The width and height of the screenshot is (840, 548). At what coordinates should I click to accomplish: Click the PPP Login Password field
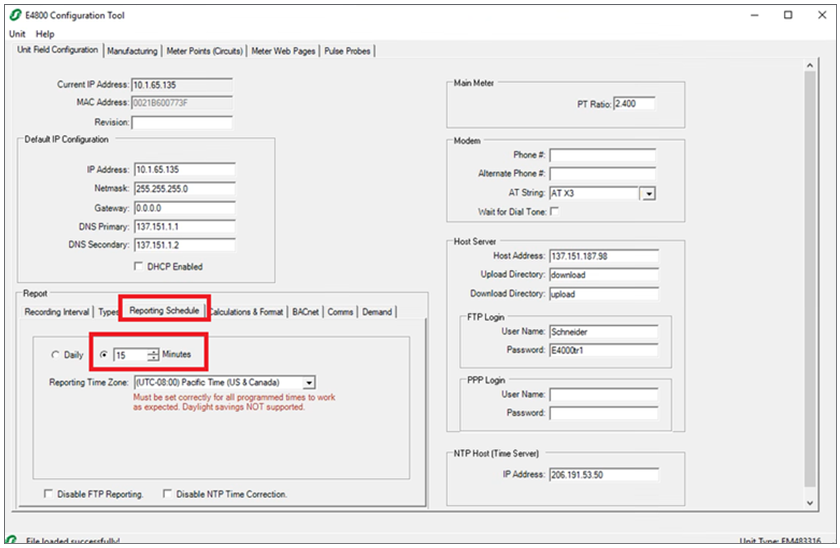(x=604, y=413)
